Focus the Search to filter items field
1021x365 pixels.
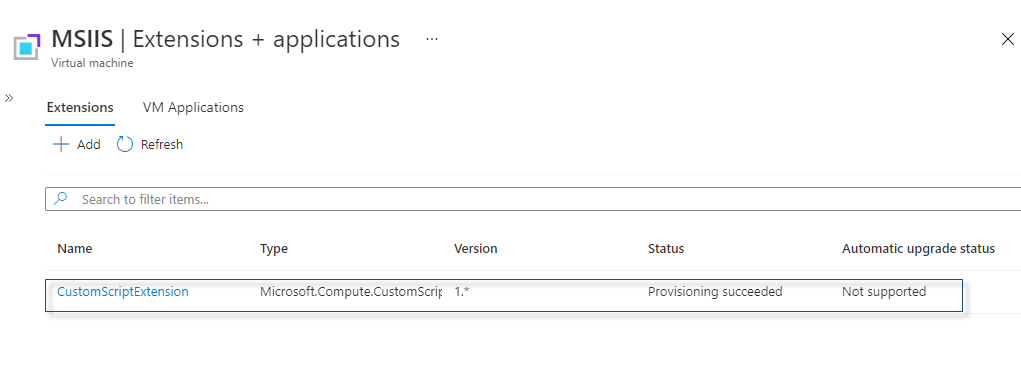point(533,199)
